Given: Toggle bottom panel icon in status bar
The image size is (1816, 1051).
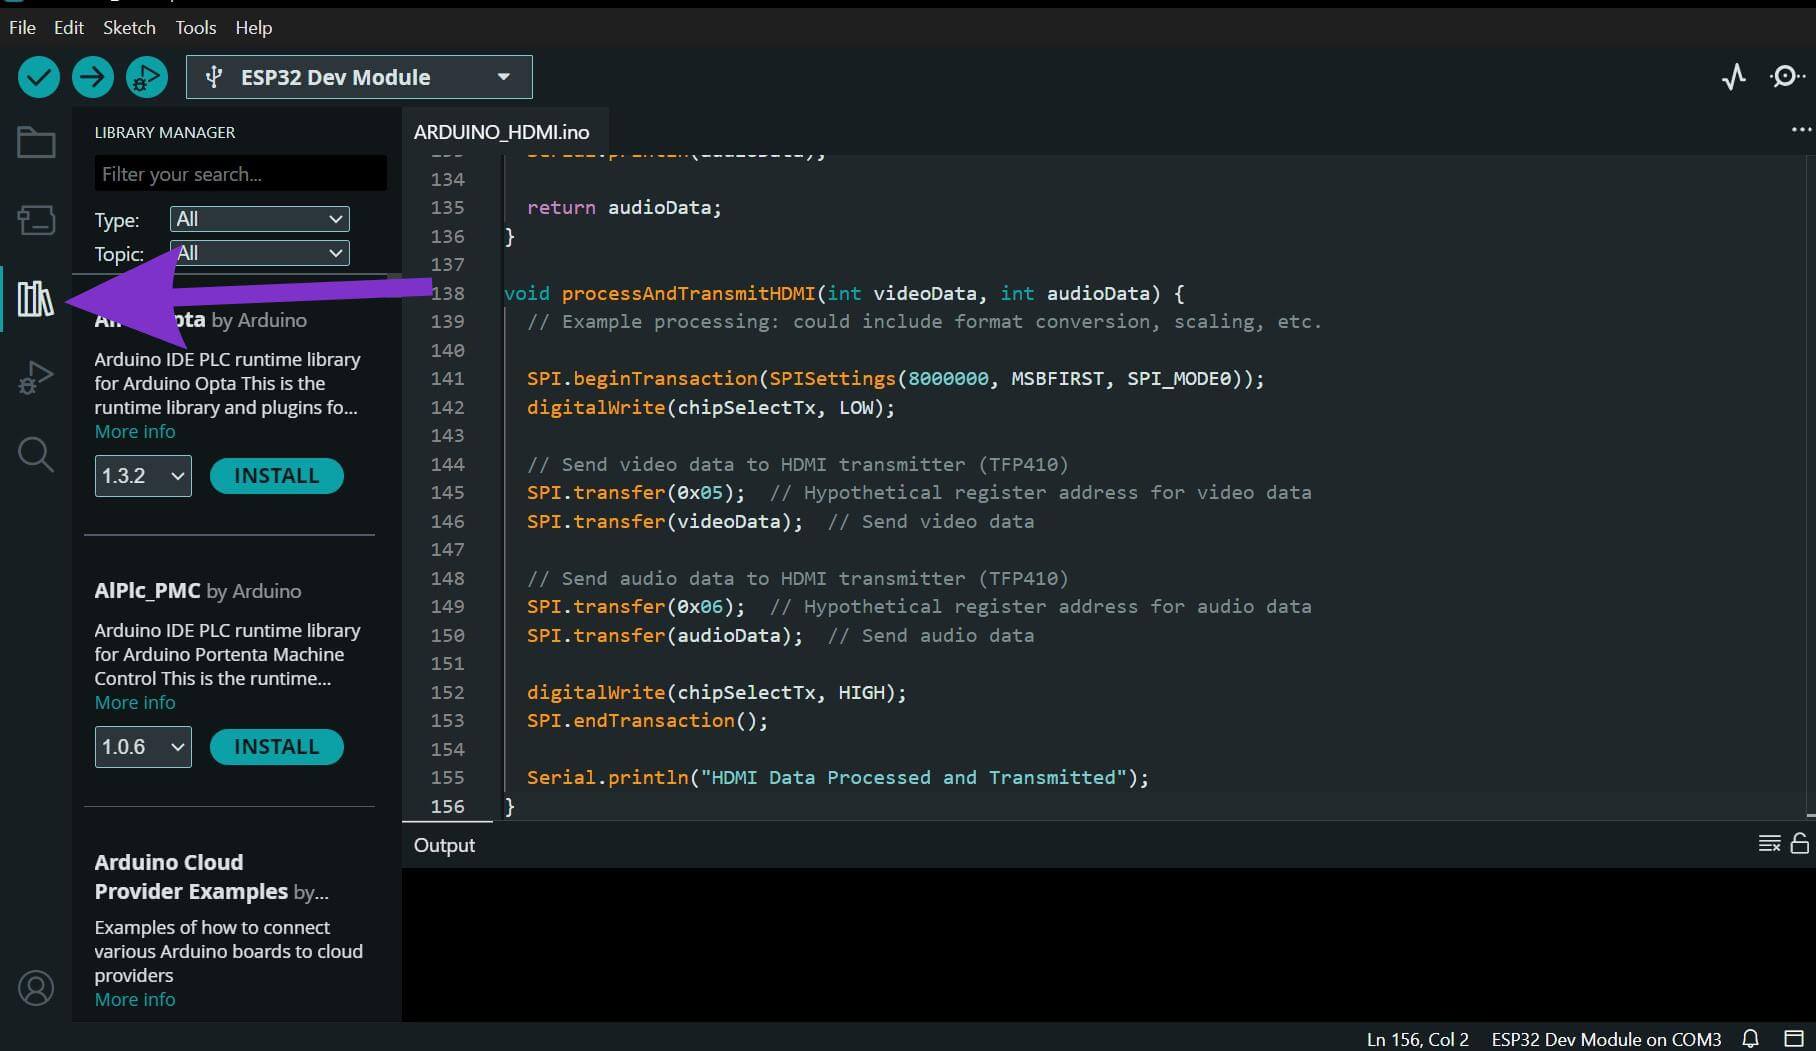Looking at the screenshot, I should click(1794, 1039).
